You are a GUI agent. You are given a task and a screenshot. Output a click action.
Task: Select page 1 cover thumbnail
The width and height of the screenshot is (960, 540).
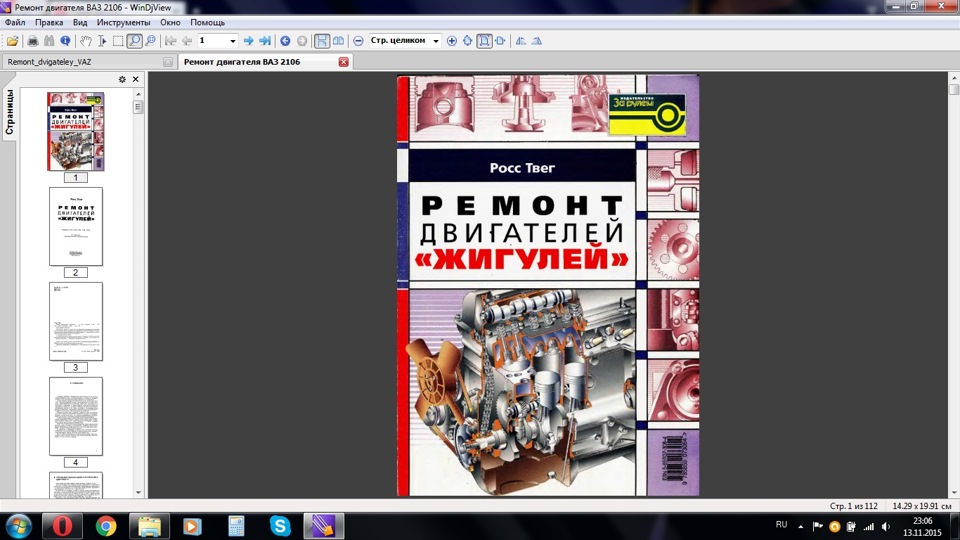coord(76,132)
